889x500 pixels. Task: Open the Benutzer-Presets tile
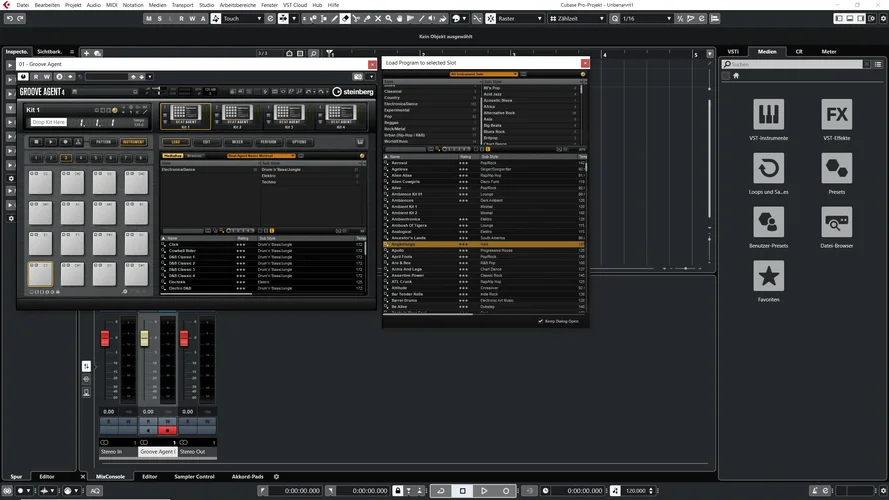click(x=768, y=222)
